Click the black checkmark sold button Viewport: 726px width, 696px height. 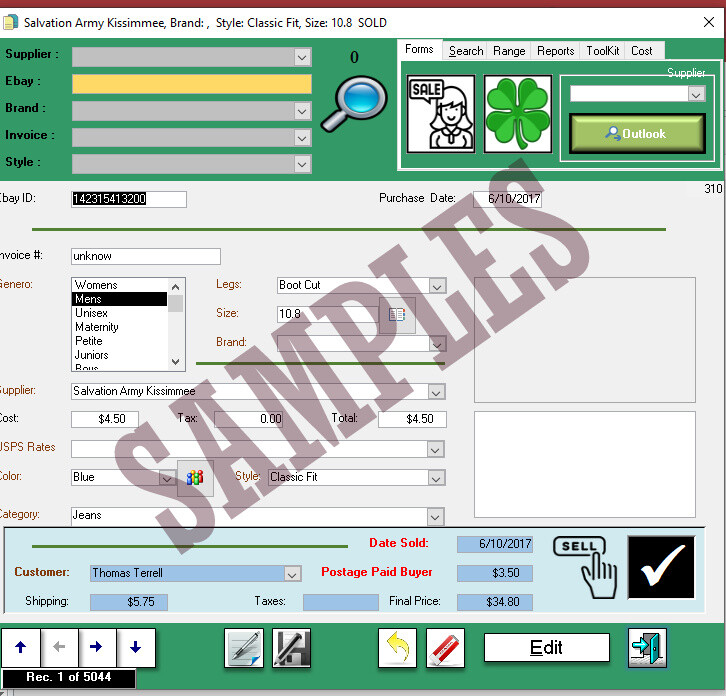661,567
